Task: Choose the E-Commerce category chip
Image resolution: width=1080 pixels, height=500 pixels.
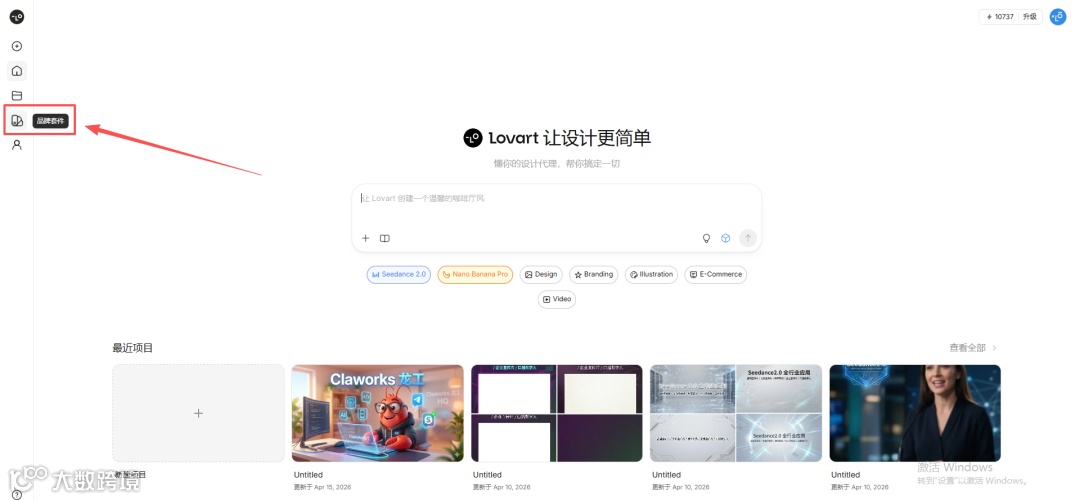Action: [716, 274]
